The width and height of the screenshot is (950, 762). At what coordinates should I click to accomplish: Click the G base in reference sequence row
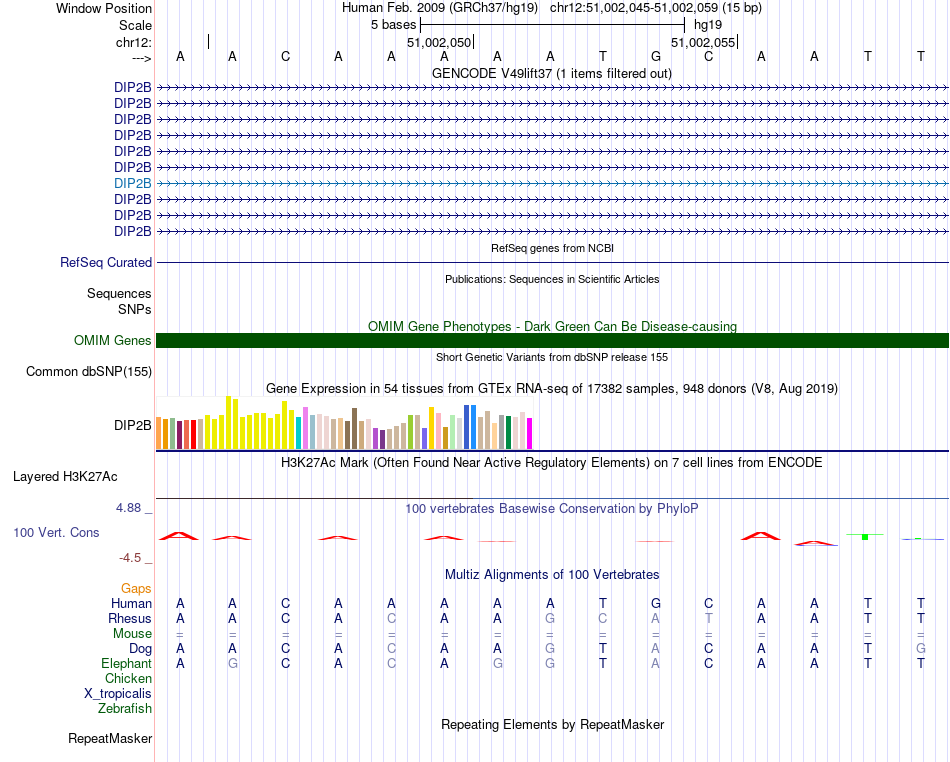(656, 56)
